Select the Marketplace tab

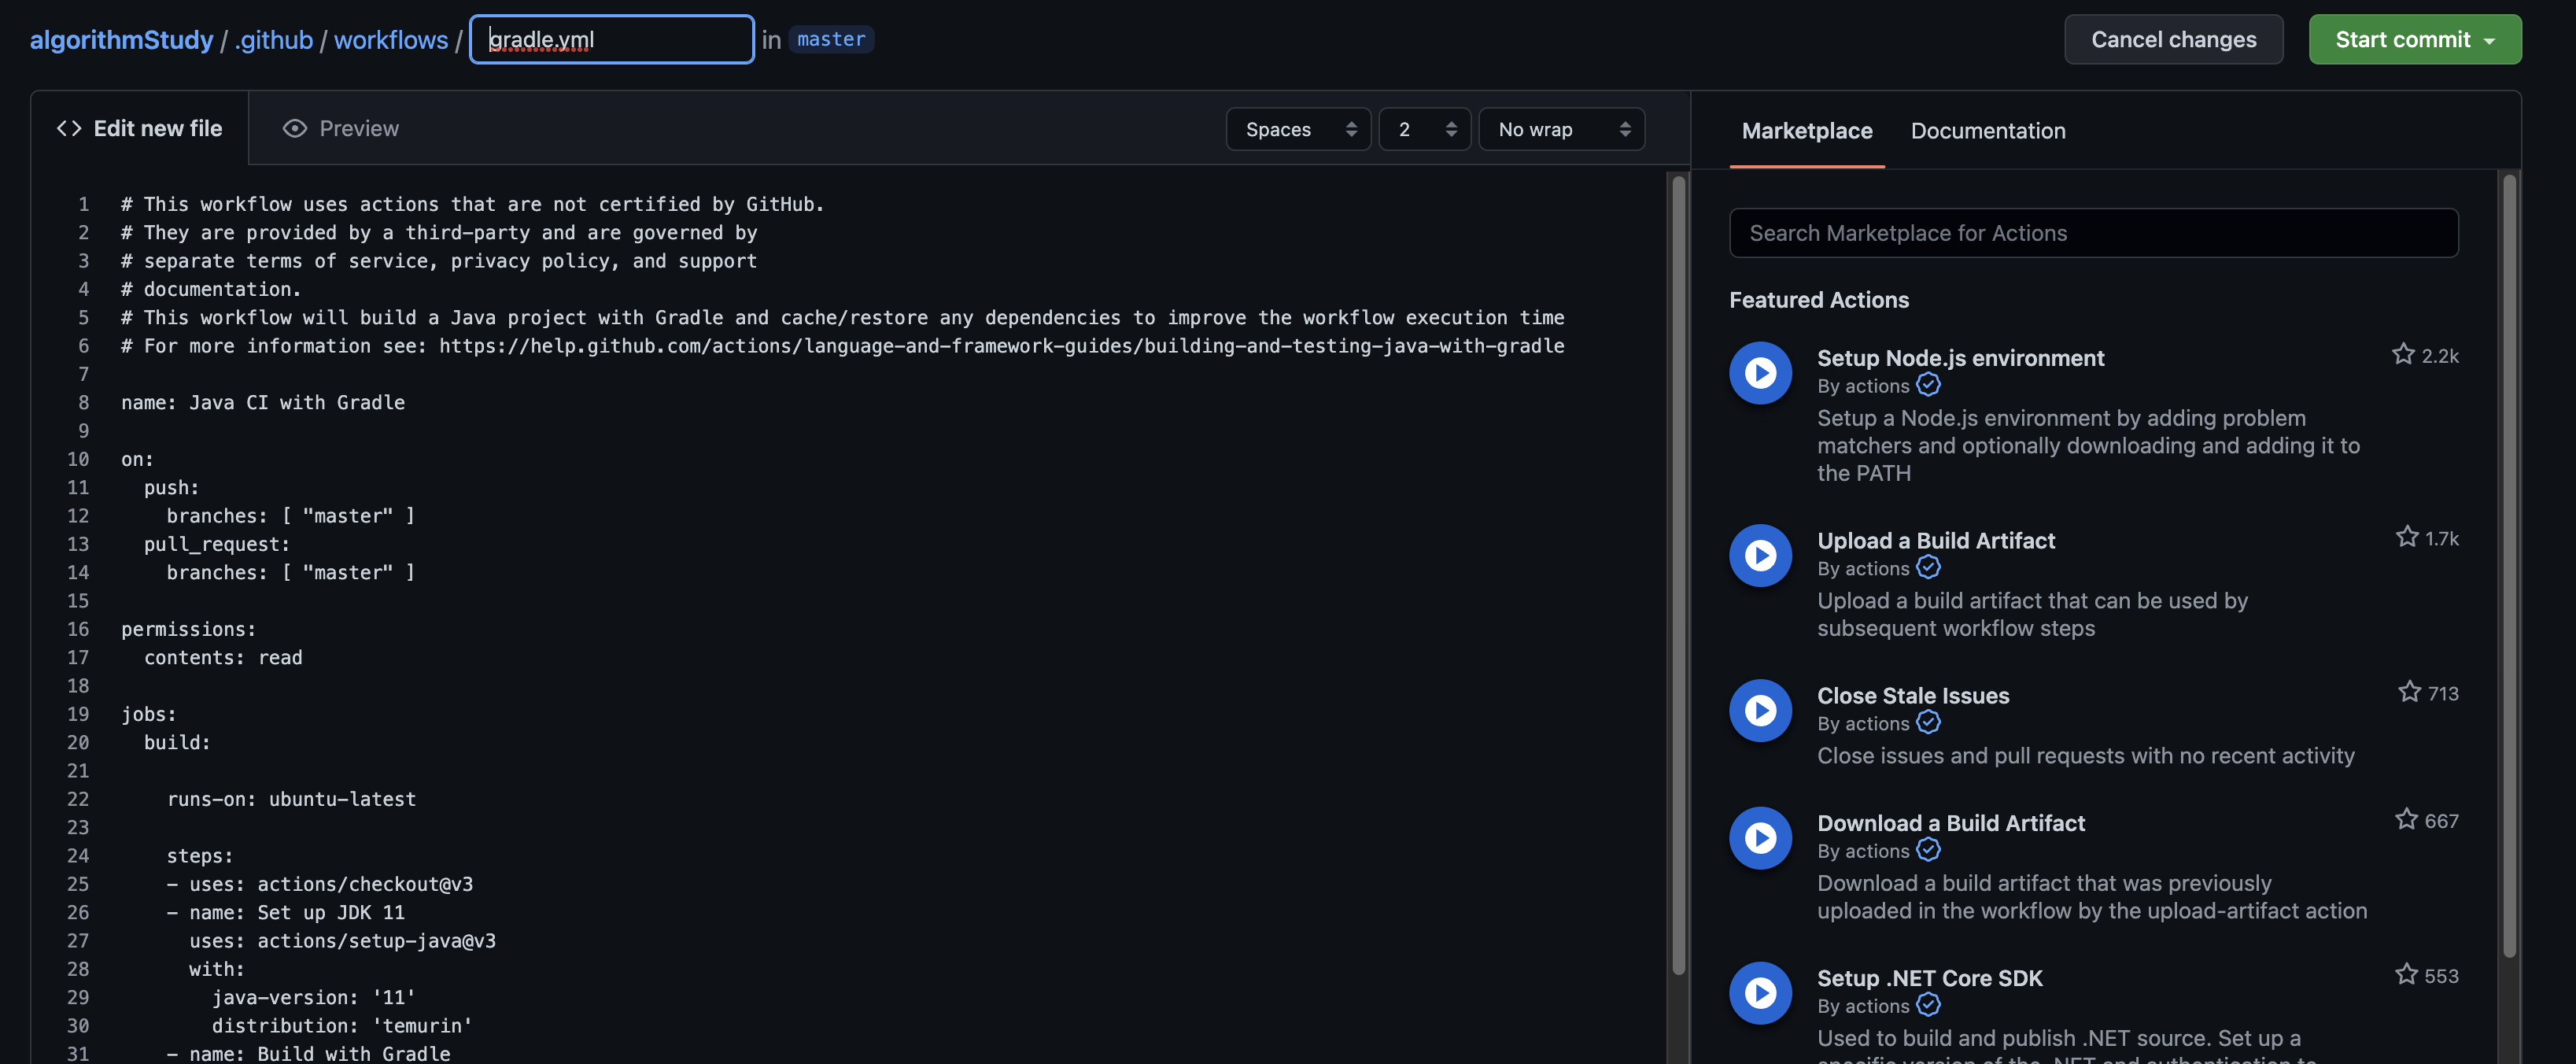pyautogui.click(x=1806, y=131)
